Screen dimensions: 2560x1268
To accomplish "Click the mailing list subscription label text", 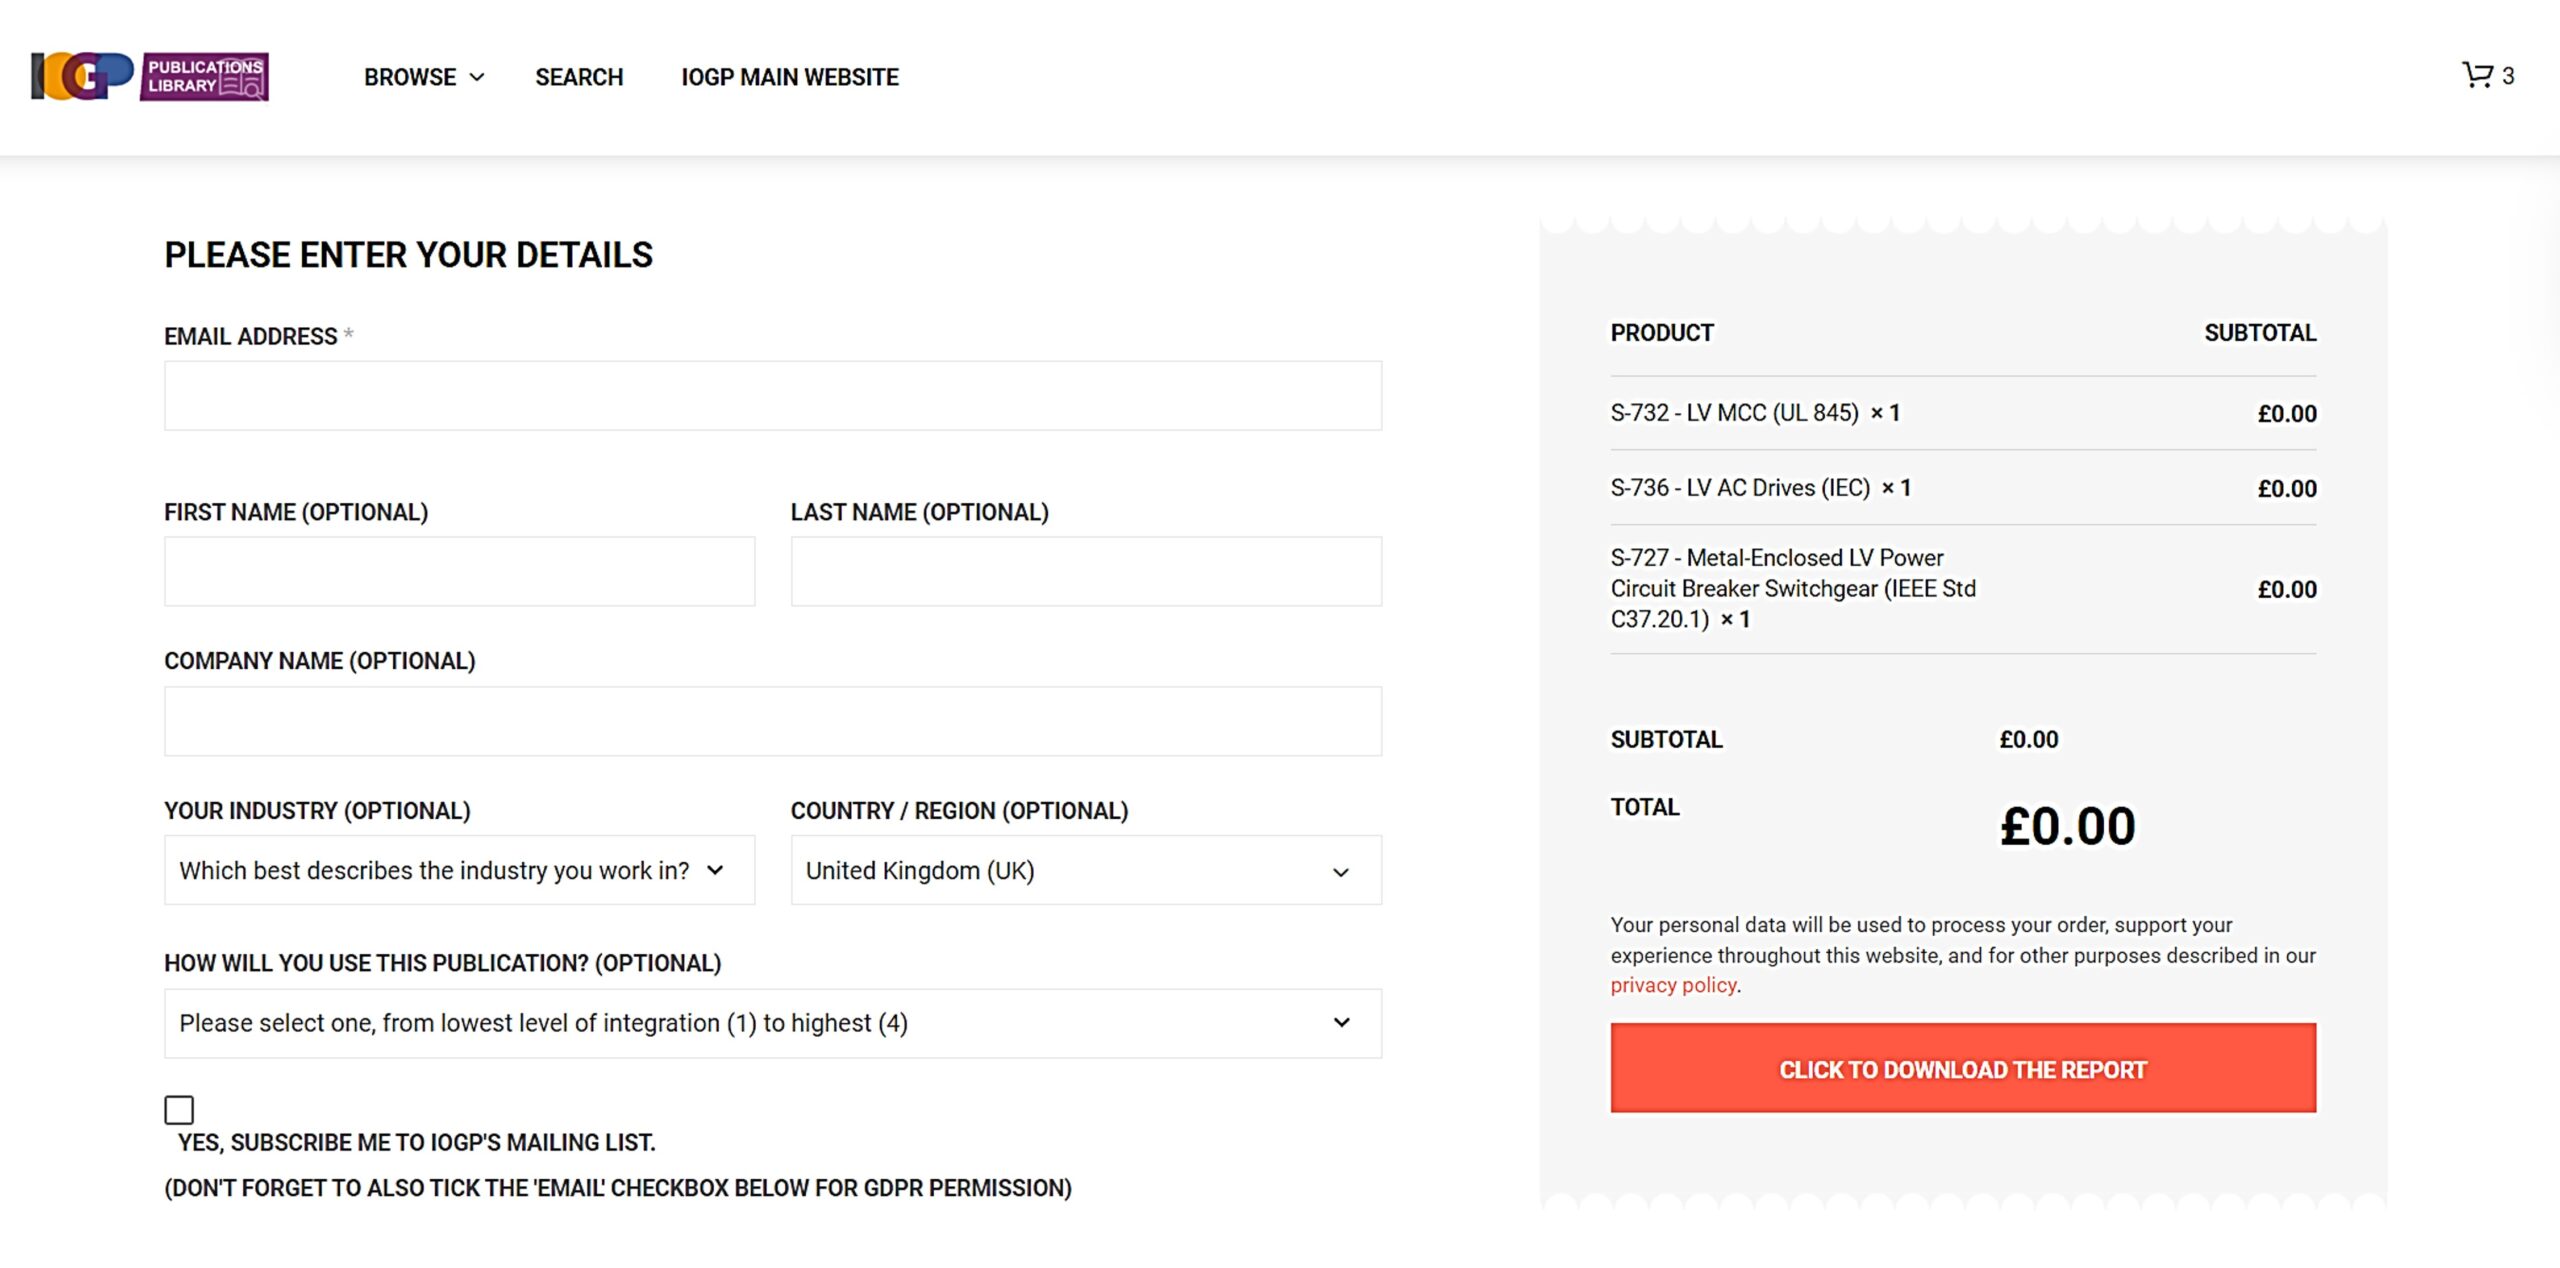I will tap(416, 1142).
